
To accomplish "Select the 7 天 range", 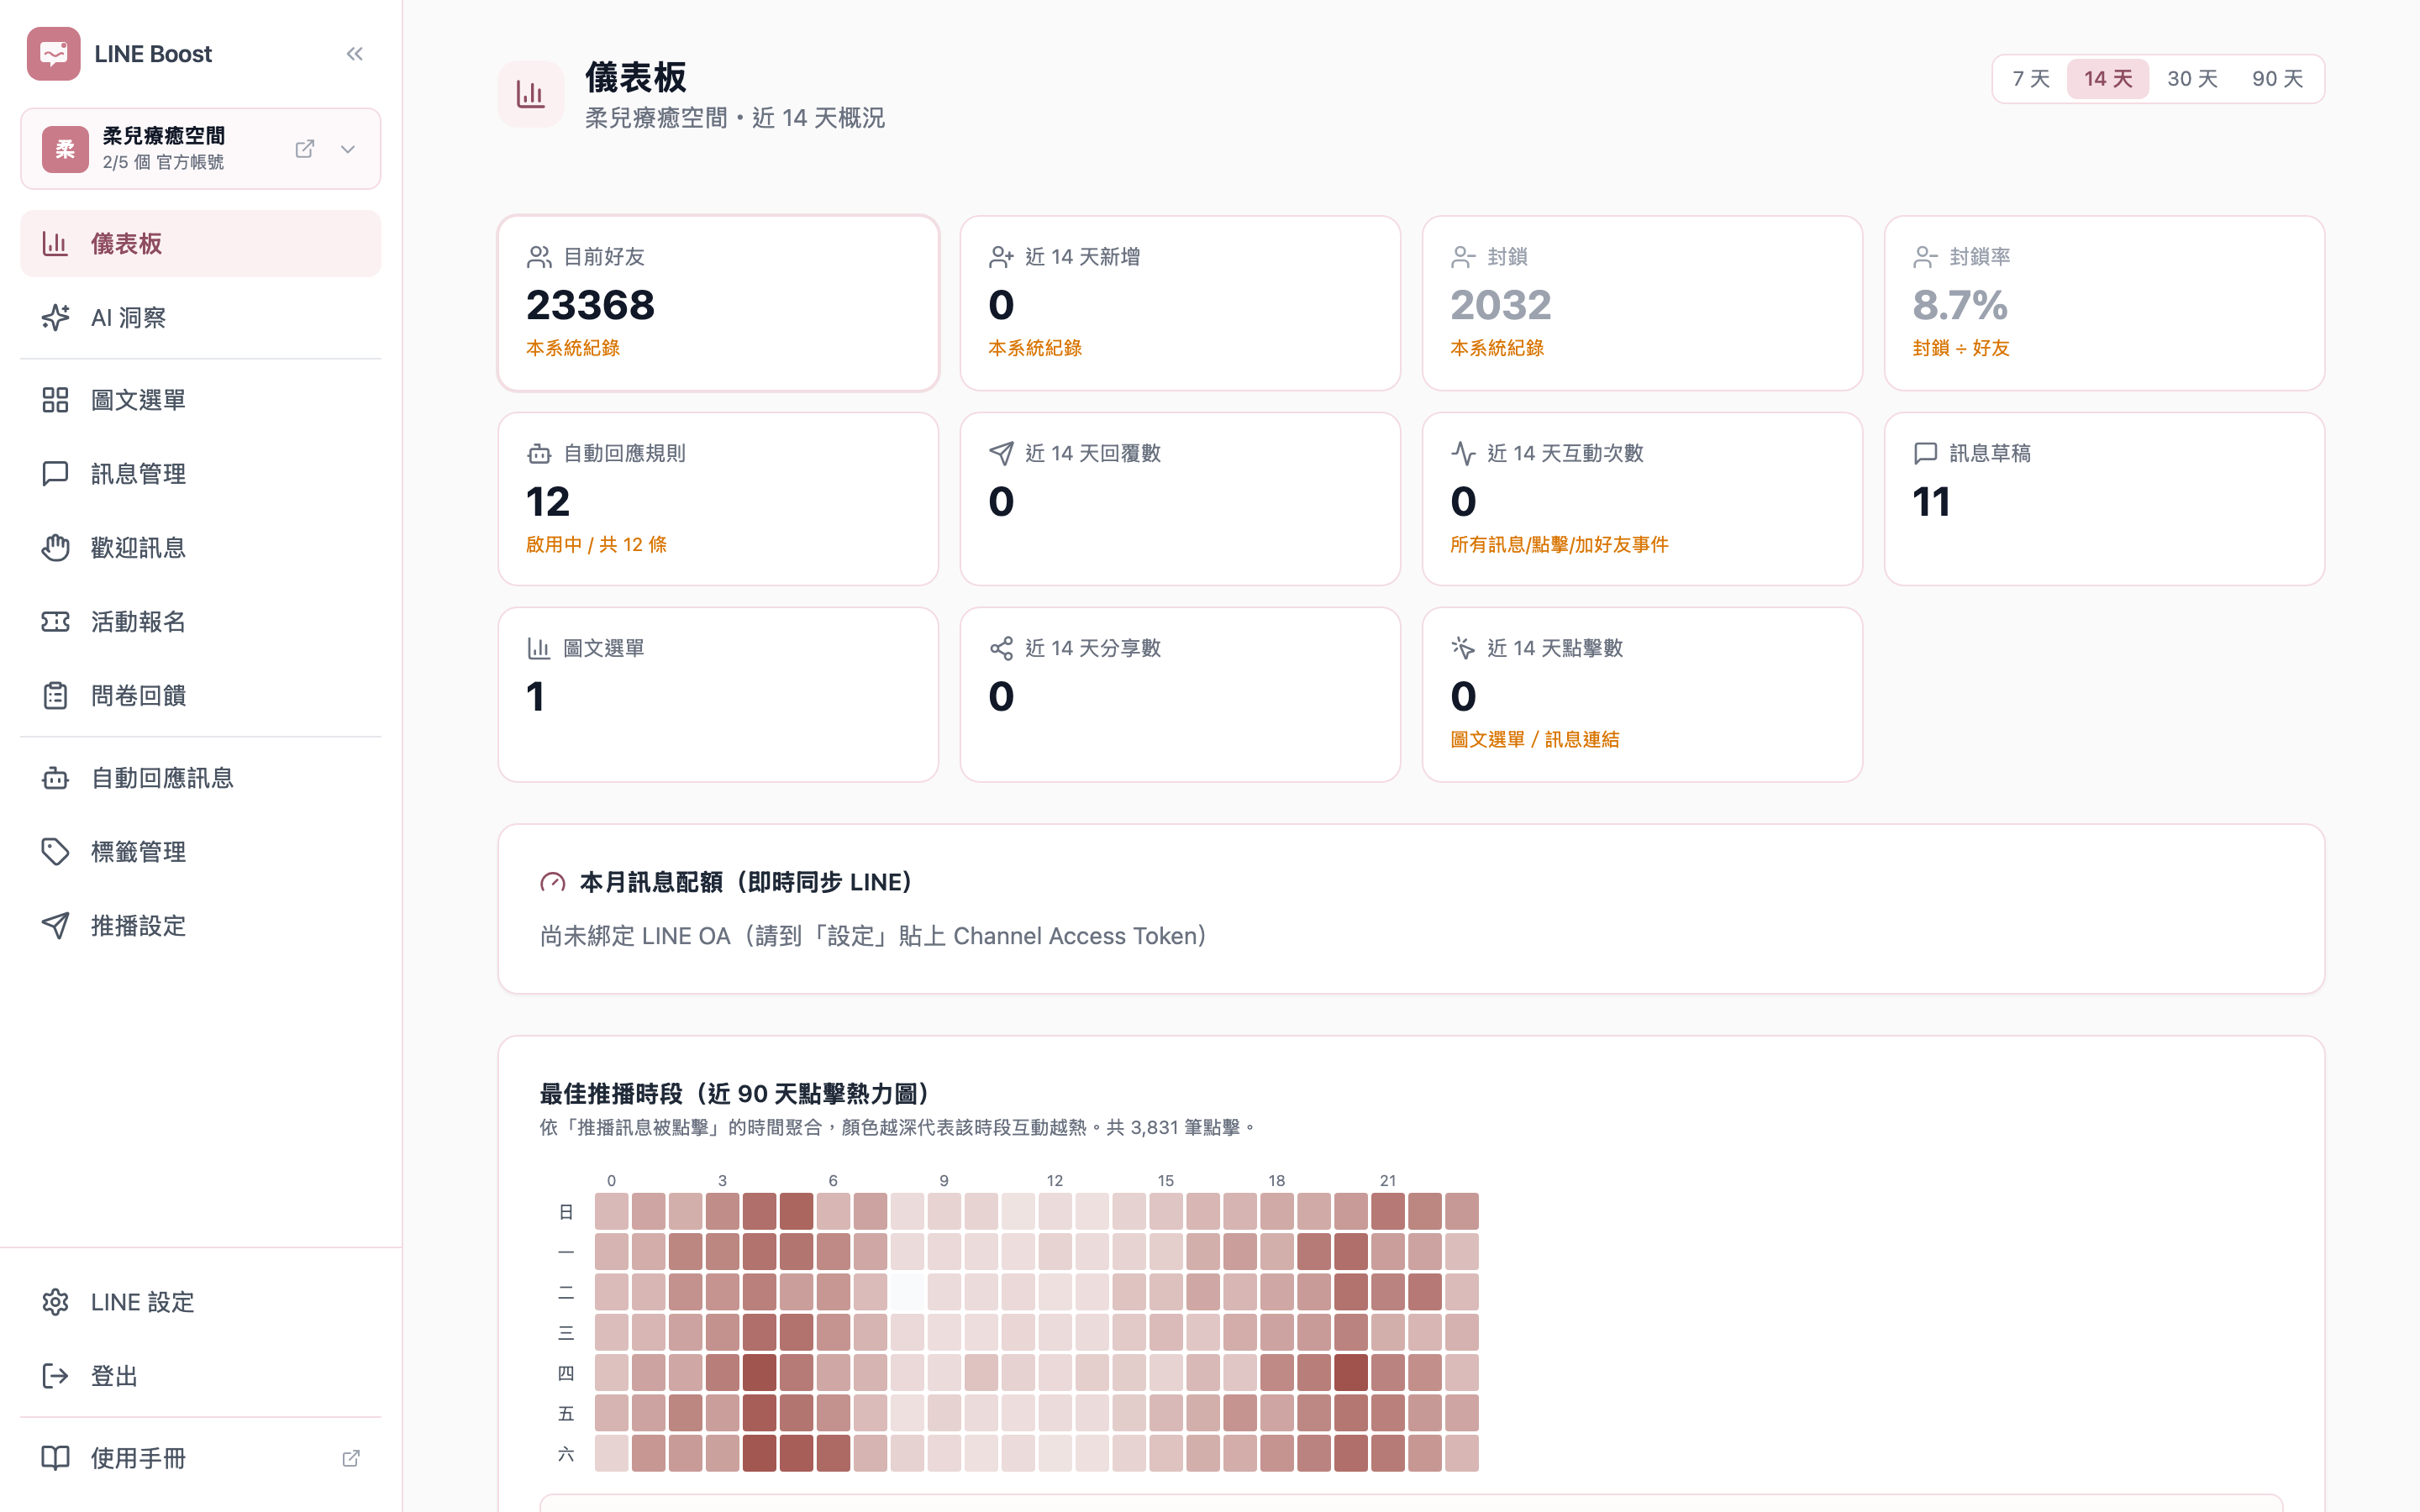I will [x=2031, y=79].
